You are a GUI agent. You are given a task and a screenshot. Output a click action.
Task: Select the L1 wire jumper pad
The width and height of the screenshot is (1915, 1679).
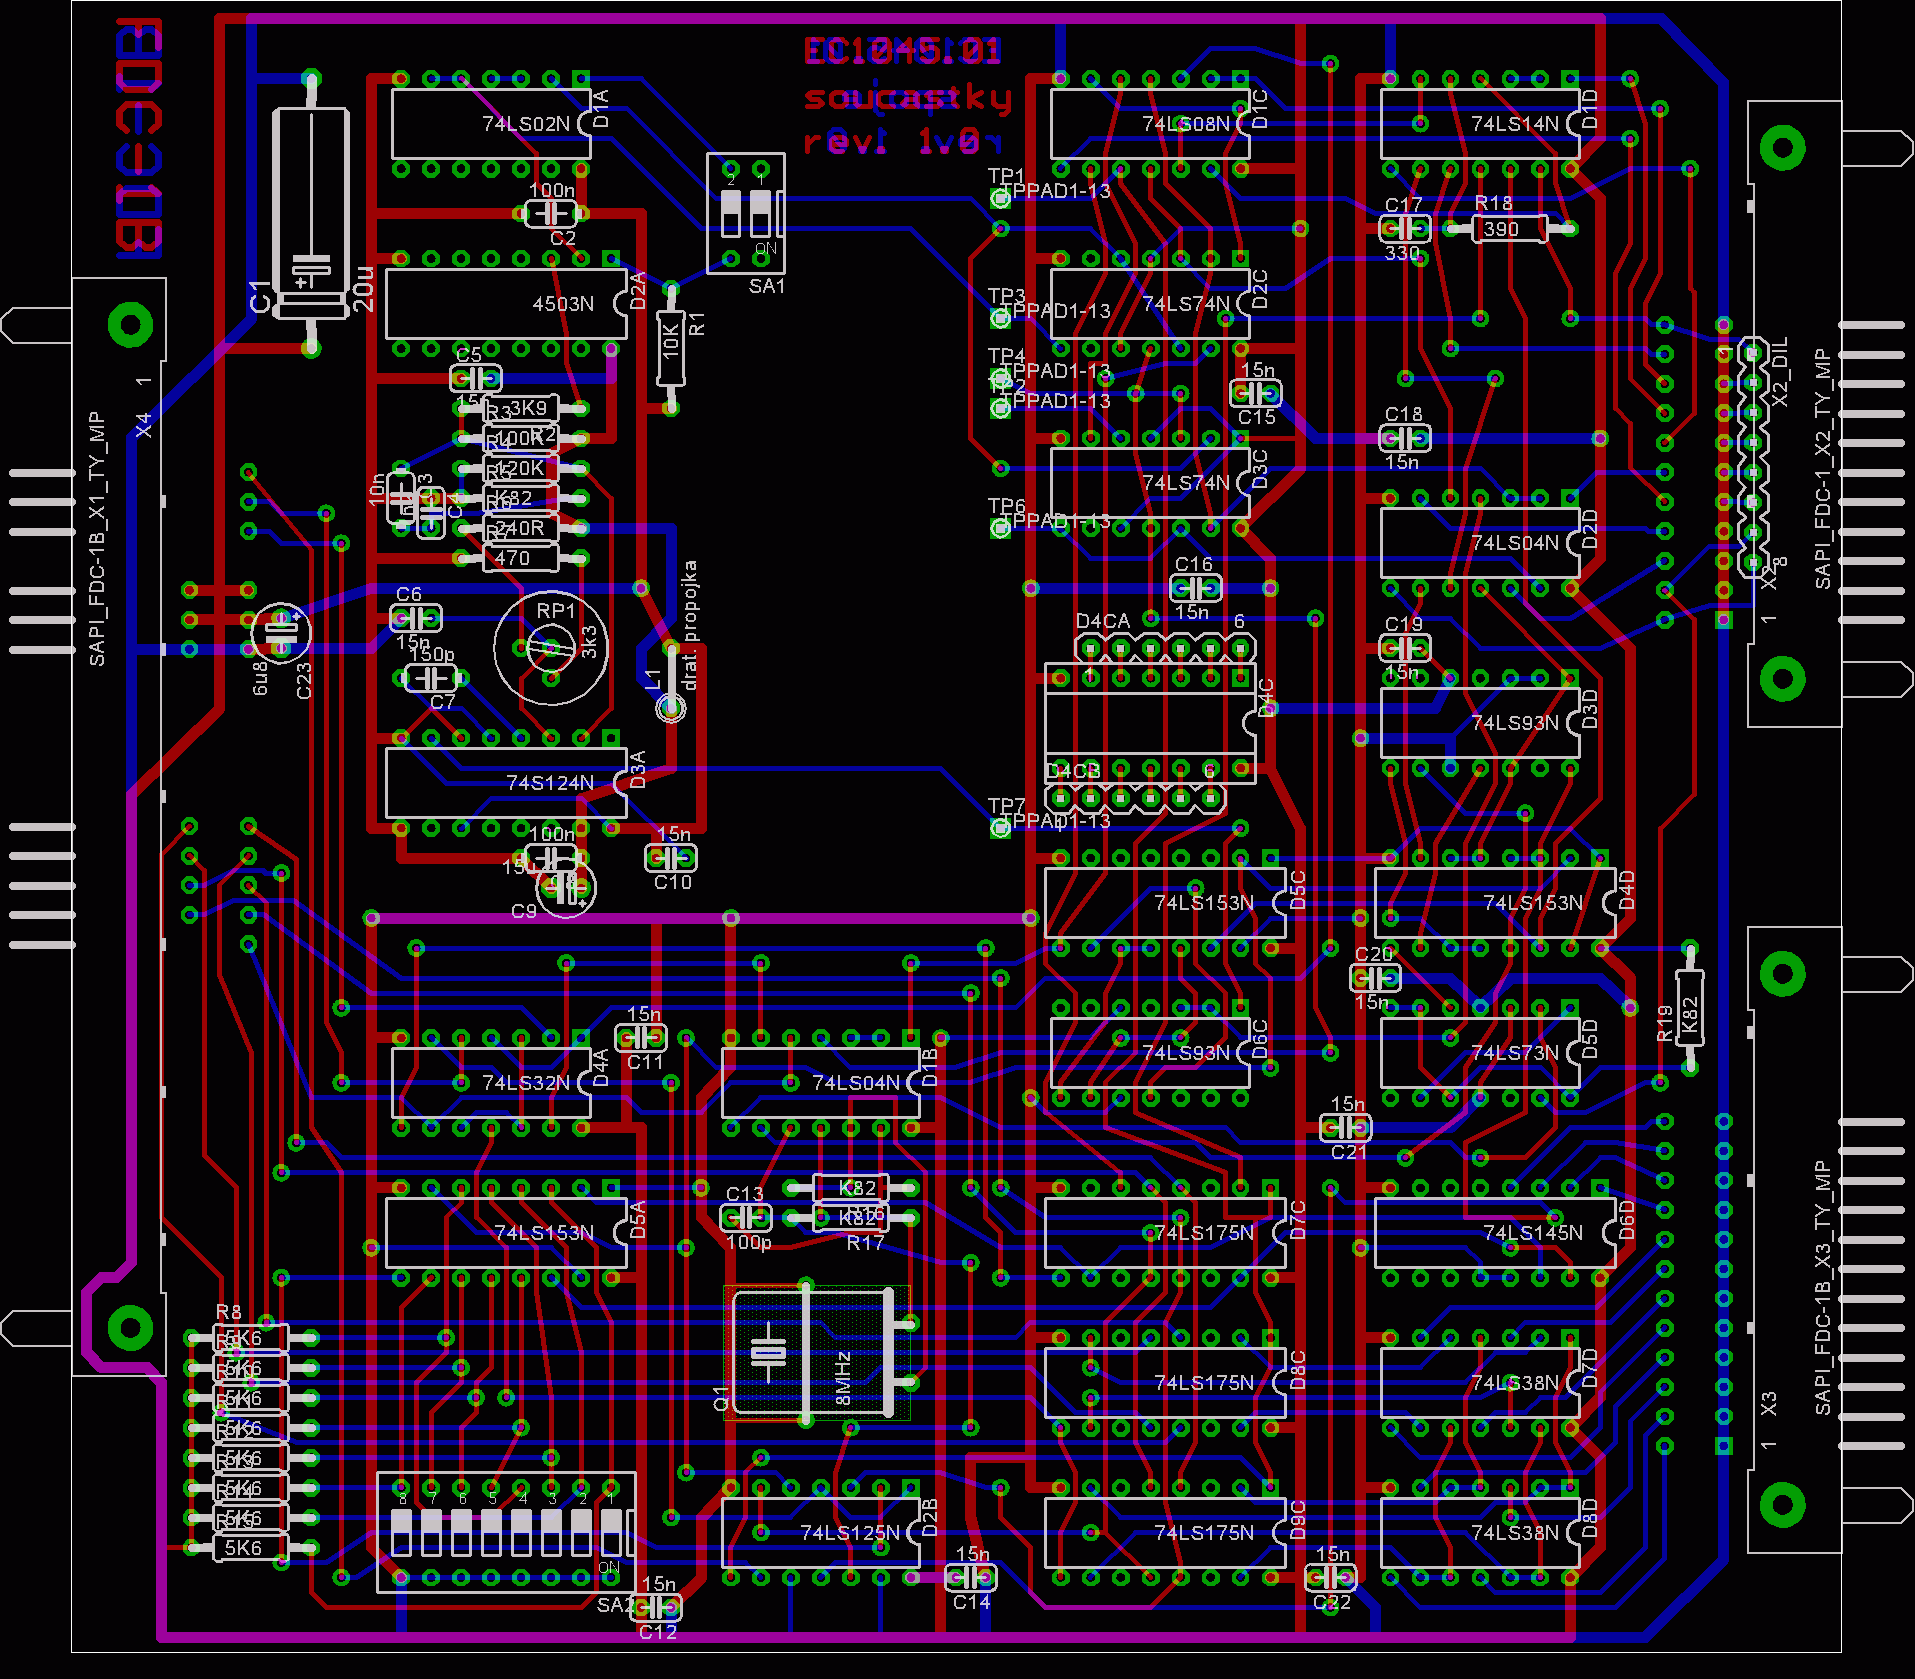click(x=670, y=708)
